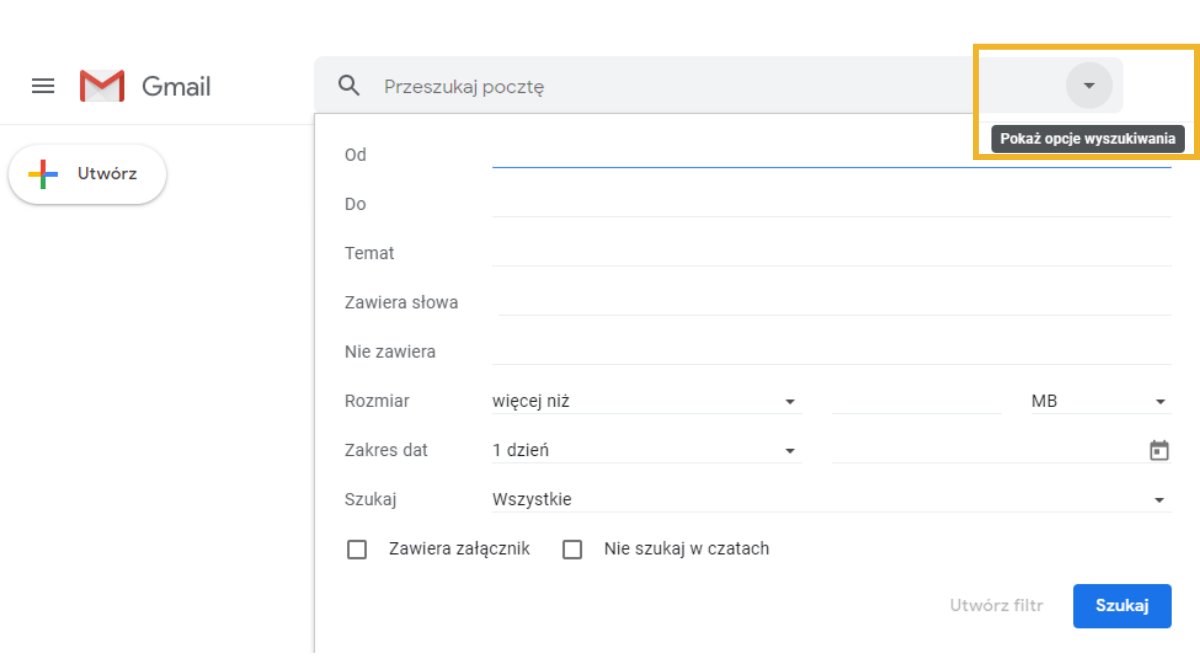Toggle search options arrow in search bar
The width and height of the screenshot is (1200, 666).
pos(1089,86)
